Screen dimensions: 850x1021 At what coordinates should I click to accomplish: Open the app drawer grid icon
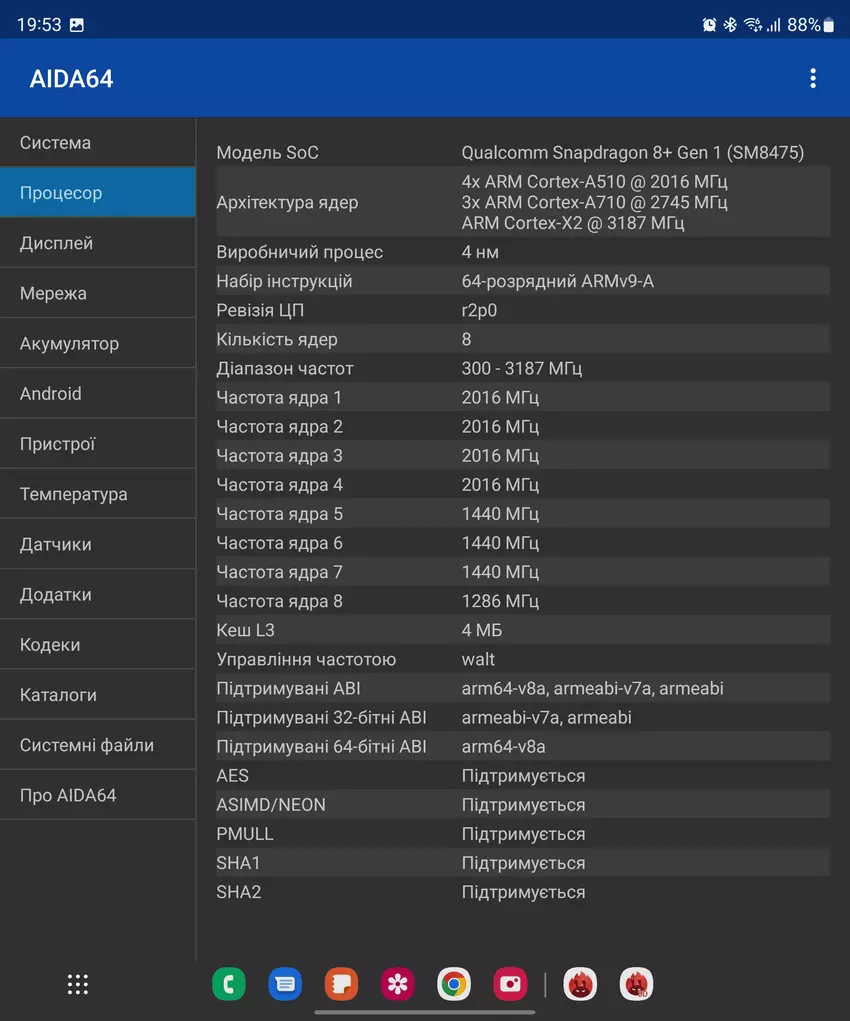tap(78, 984)
